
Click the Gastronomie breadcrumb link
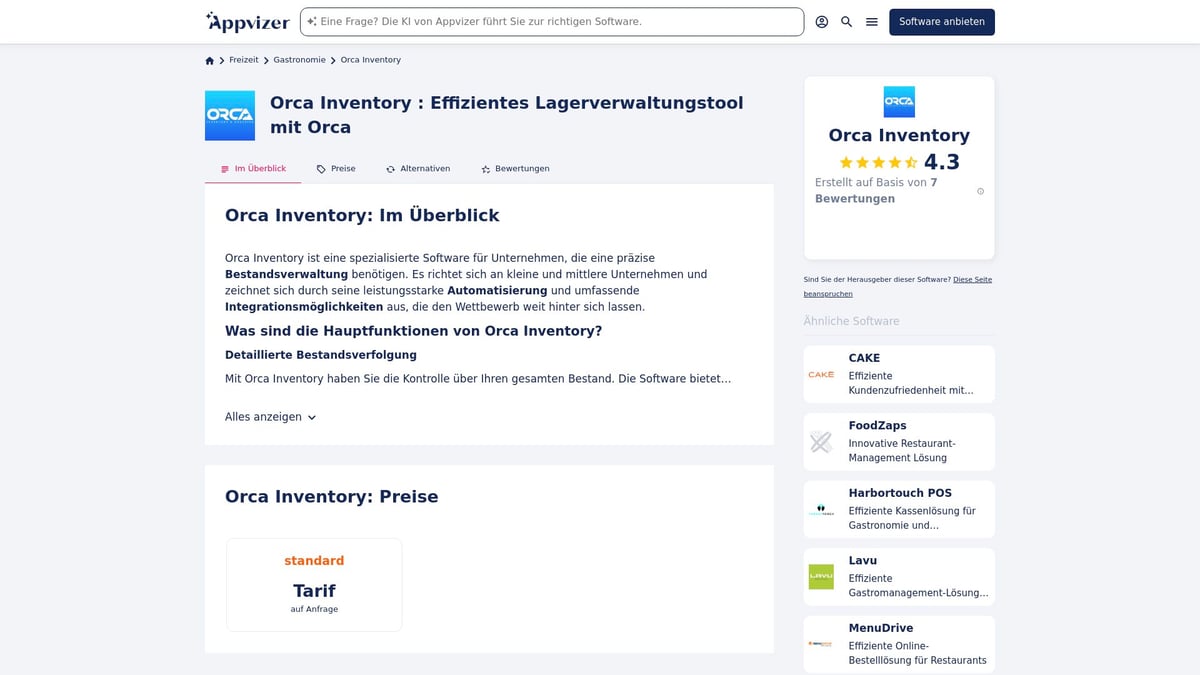pyautogui.click(x=299, y=60)
